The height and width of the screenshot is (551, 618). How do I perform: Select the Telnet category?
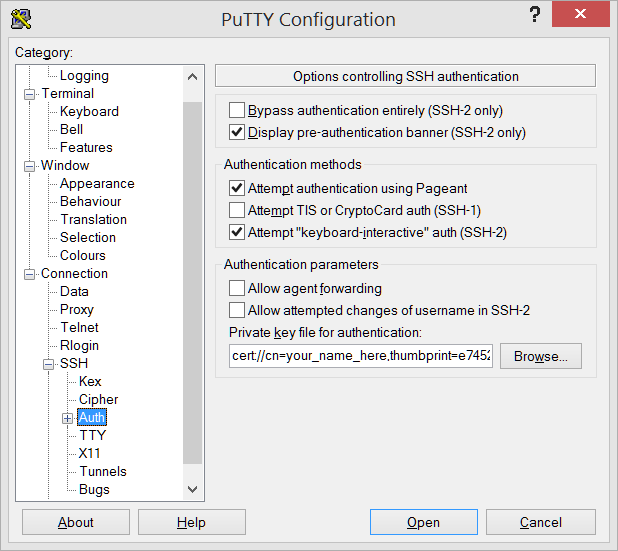point(79,328)
